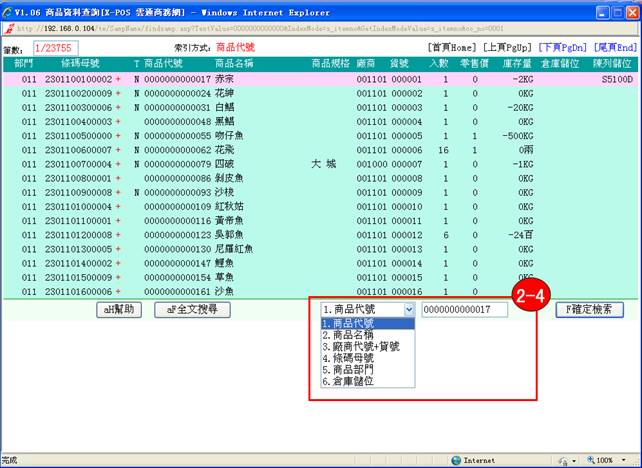Click the F確定檢索 button
Screen dimensions: 642x468
coord(589,310)
